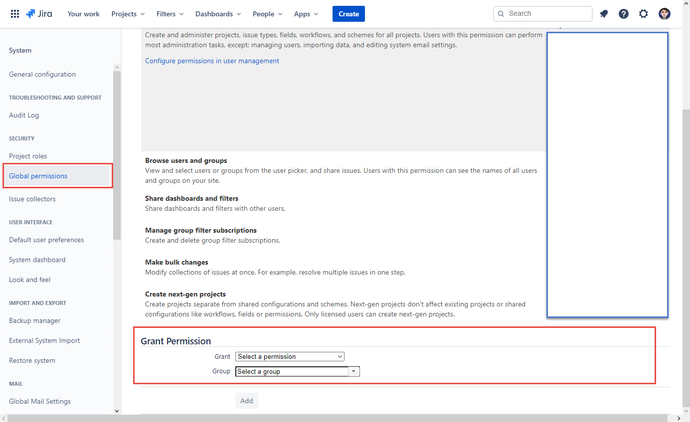Go to Your work
Viewport: 690px width, 422px height.
[x=83, y=14]
